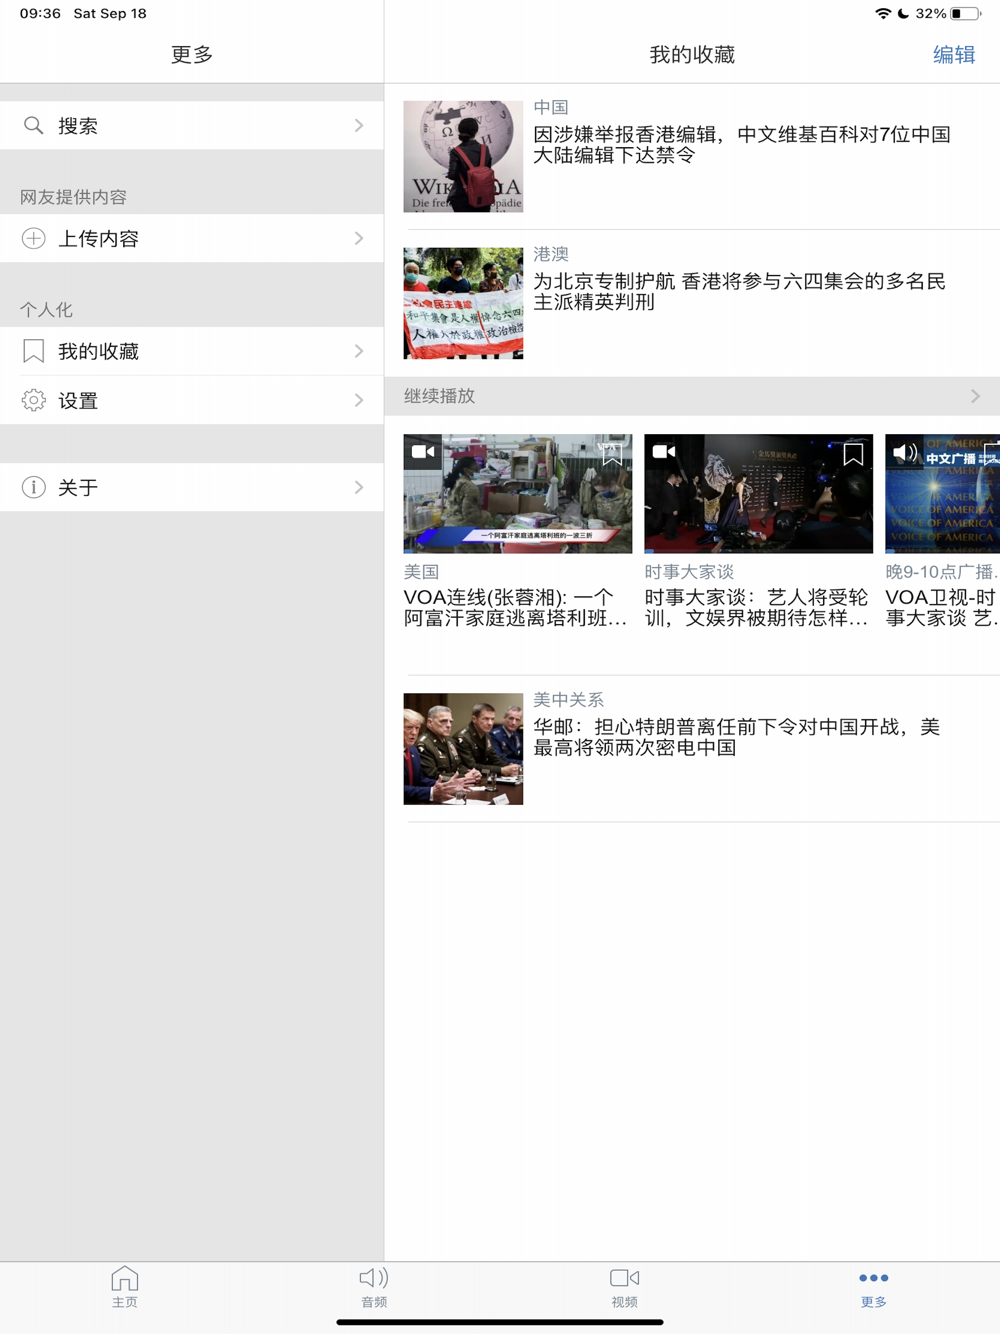
Task: Open article 华邮 about Trump and 中国开战
Action: click(x=737, y=737)
